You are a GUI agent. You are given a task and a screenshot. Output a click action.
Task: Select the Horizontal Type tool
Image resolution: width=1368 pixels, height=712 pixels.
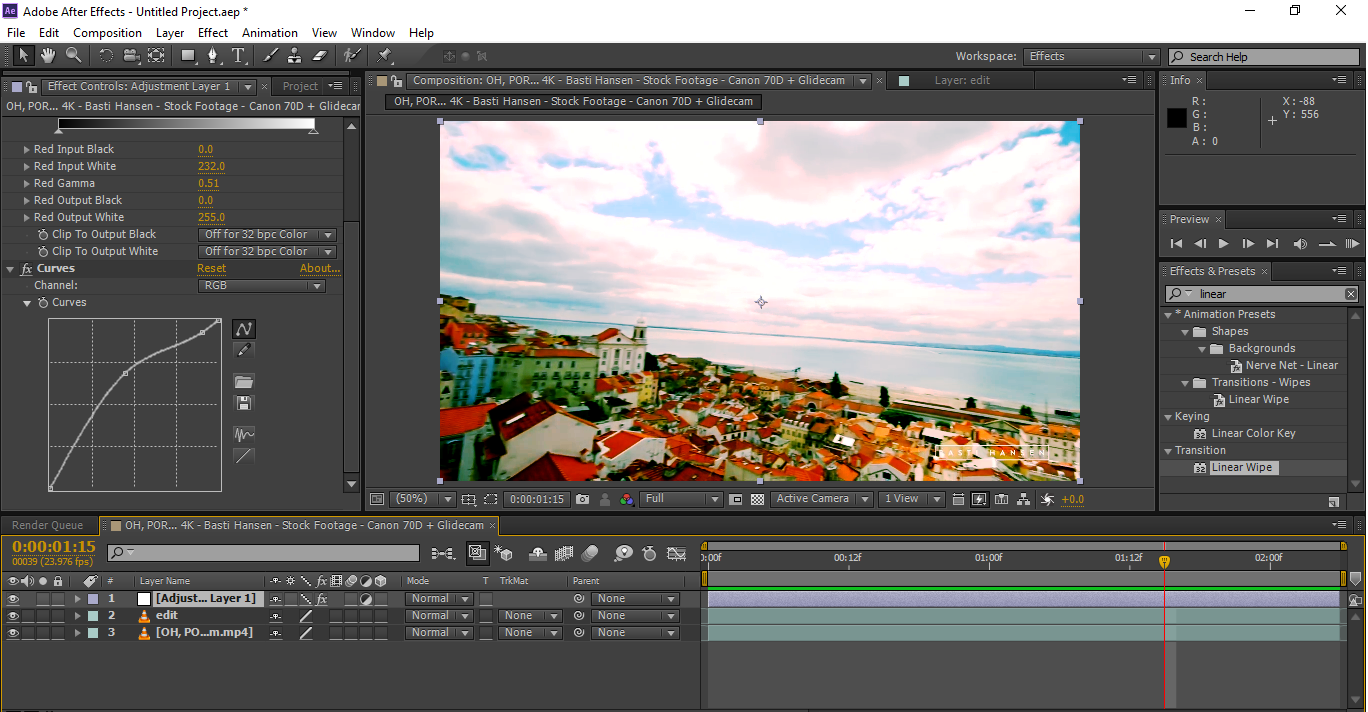coord(239,56)
